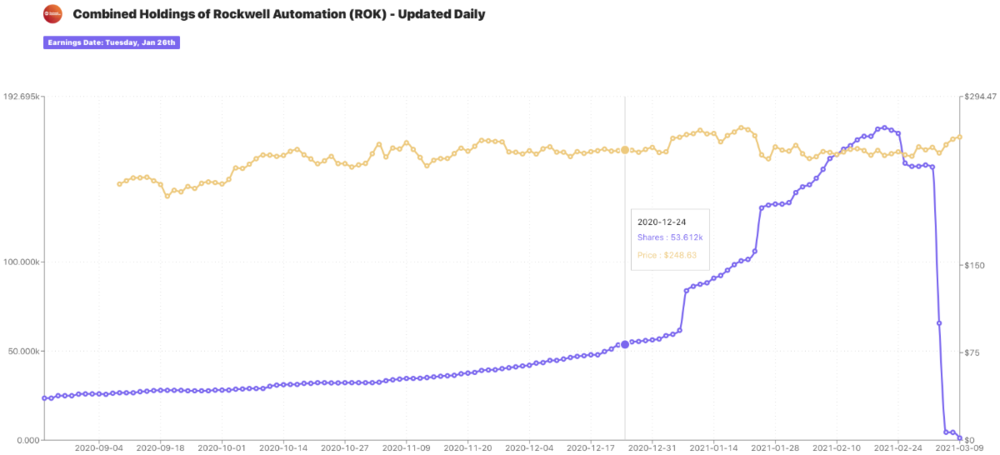Click the red round logo icon
1000x455 pixels.
pyautogui.click(x=52, y=13)
